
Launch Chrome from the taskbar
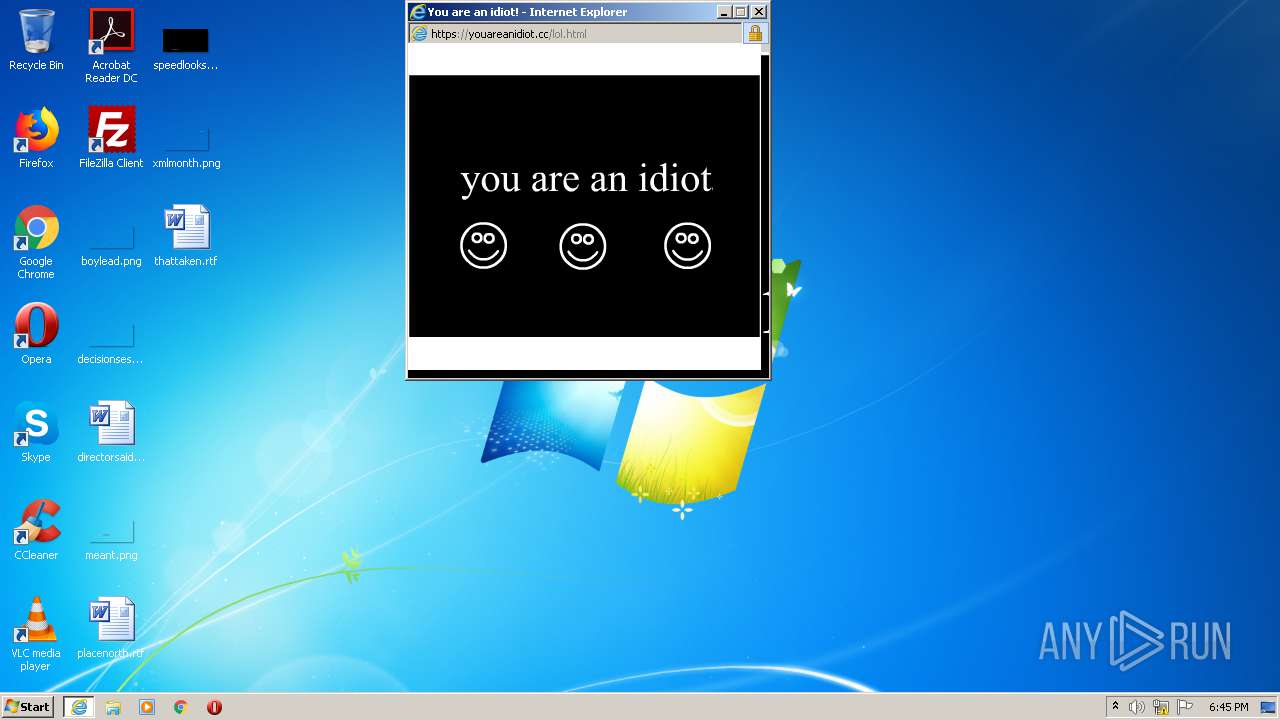coord(181,707)
